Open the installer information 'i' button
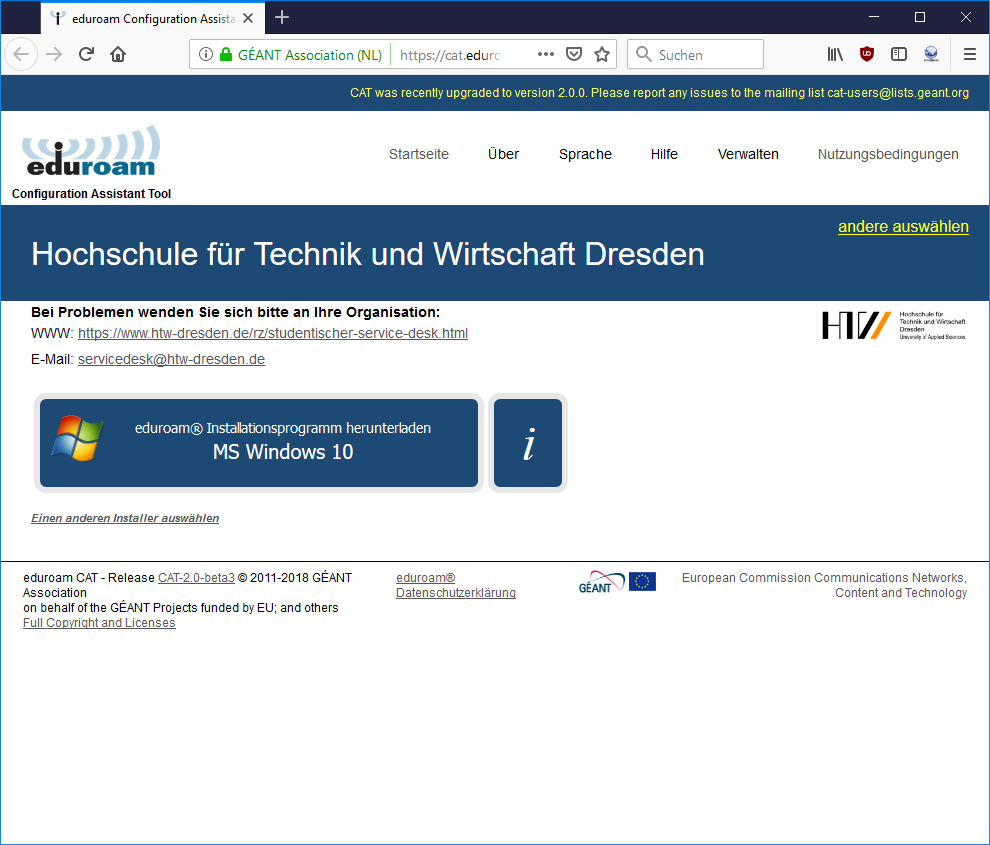This screenshot has width=990, height=845. tap(528, 443)
